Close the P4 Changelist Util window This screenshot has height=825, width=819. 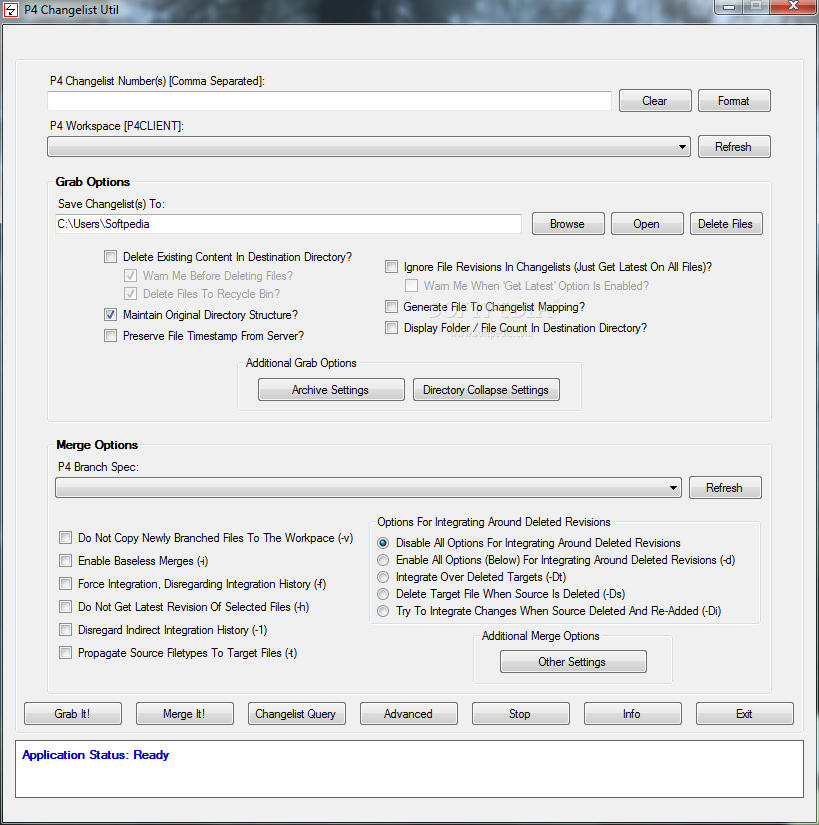click(x=793, y=6)
